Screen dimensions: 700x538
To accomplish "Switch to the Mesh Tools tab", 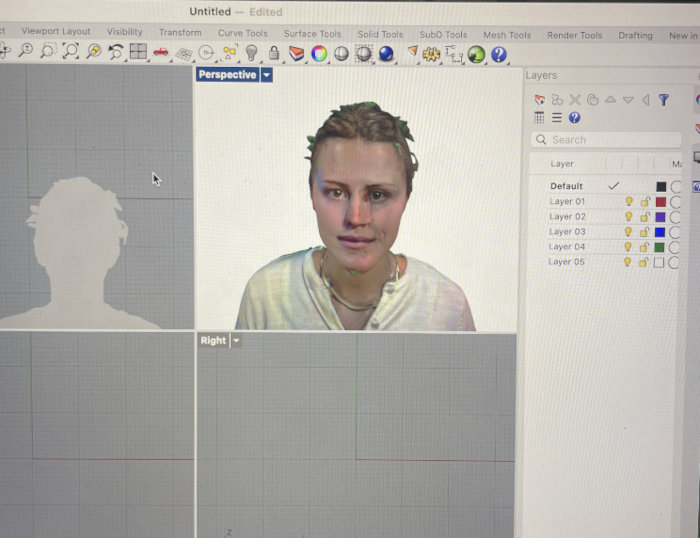I will (x=507, y=35).
